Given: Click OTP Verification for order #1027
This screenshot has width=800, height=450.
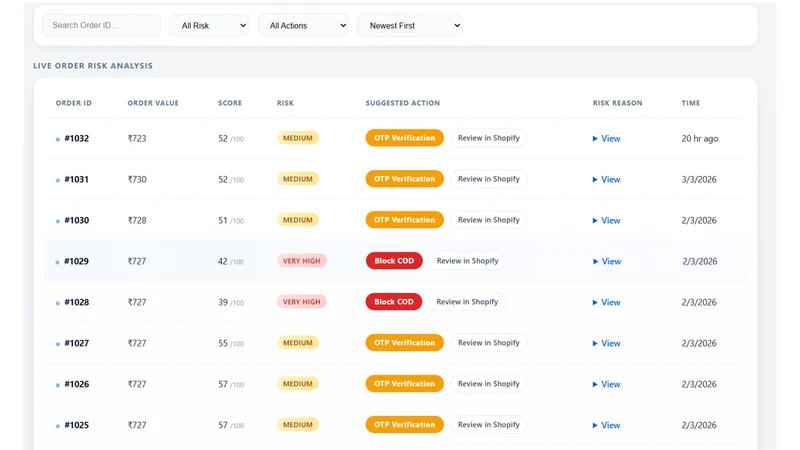Looking at the screenshot, I should 405,343.
